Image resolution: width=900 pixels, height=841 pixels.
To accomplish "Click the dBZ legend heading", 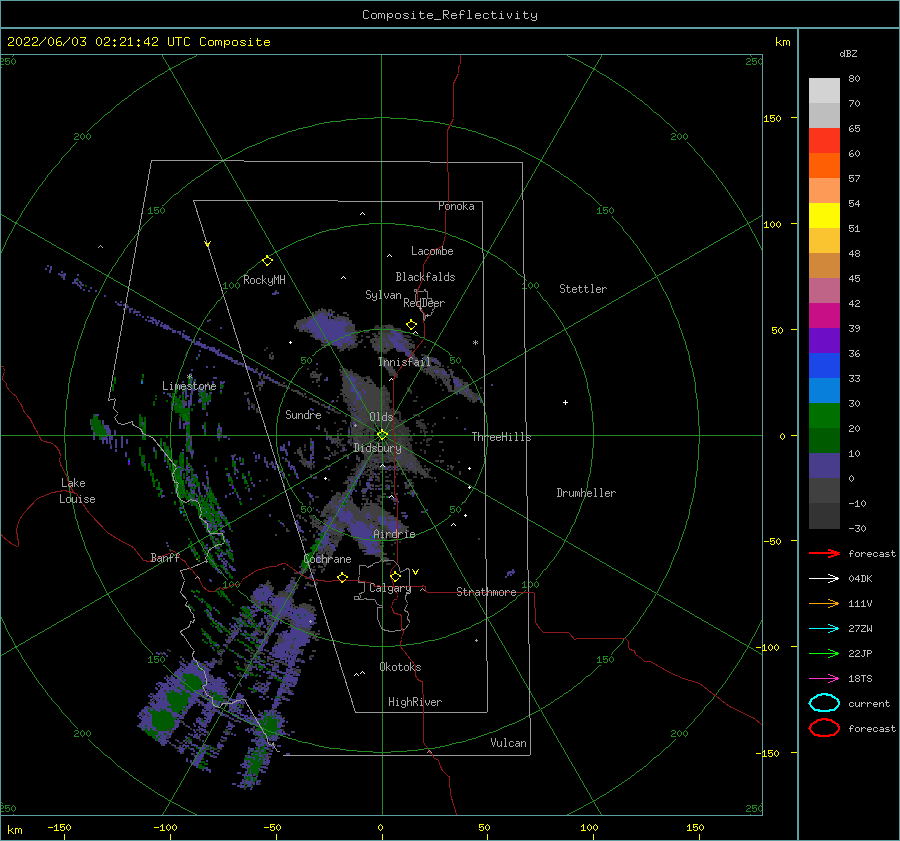I will pyautogui.click(x=848, y=53).
